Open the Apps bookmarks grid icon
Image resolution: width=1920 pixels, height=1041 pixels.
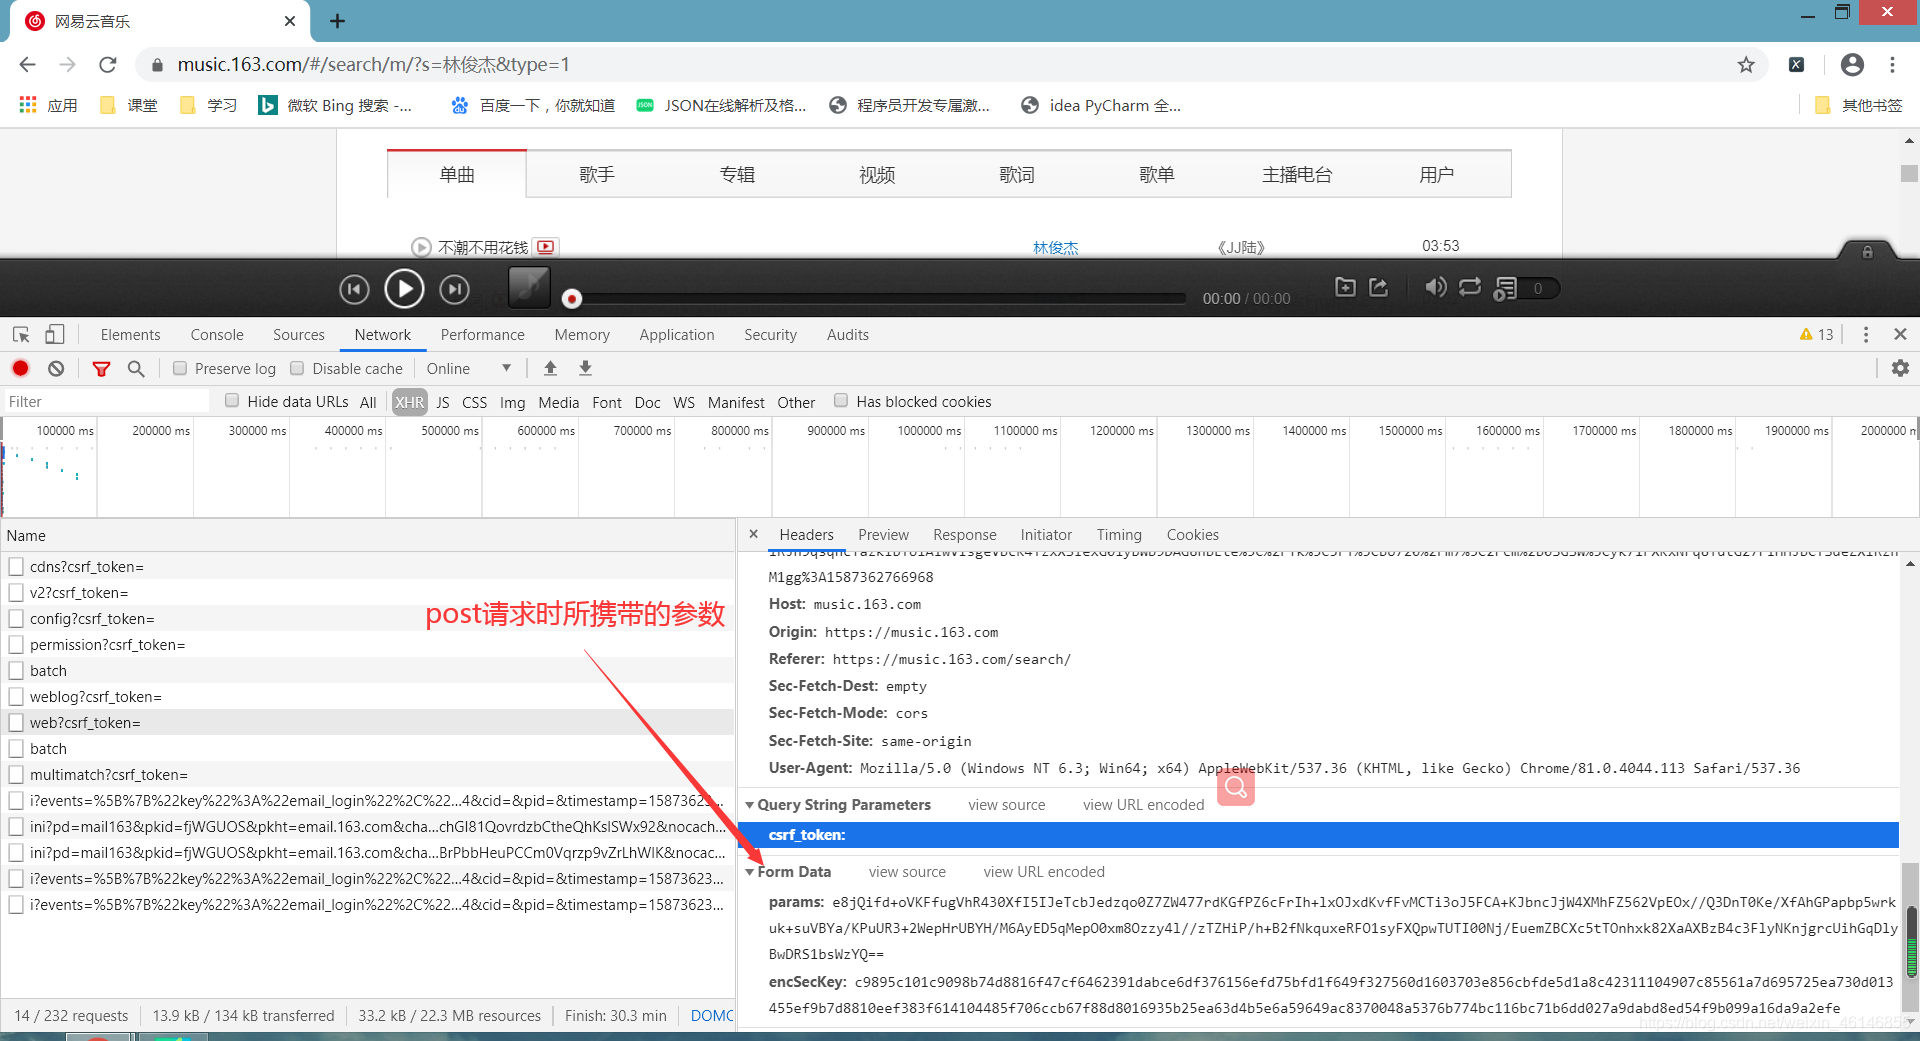click(x=28, y=105)
